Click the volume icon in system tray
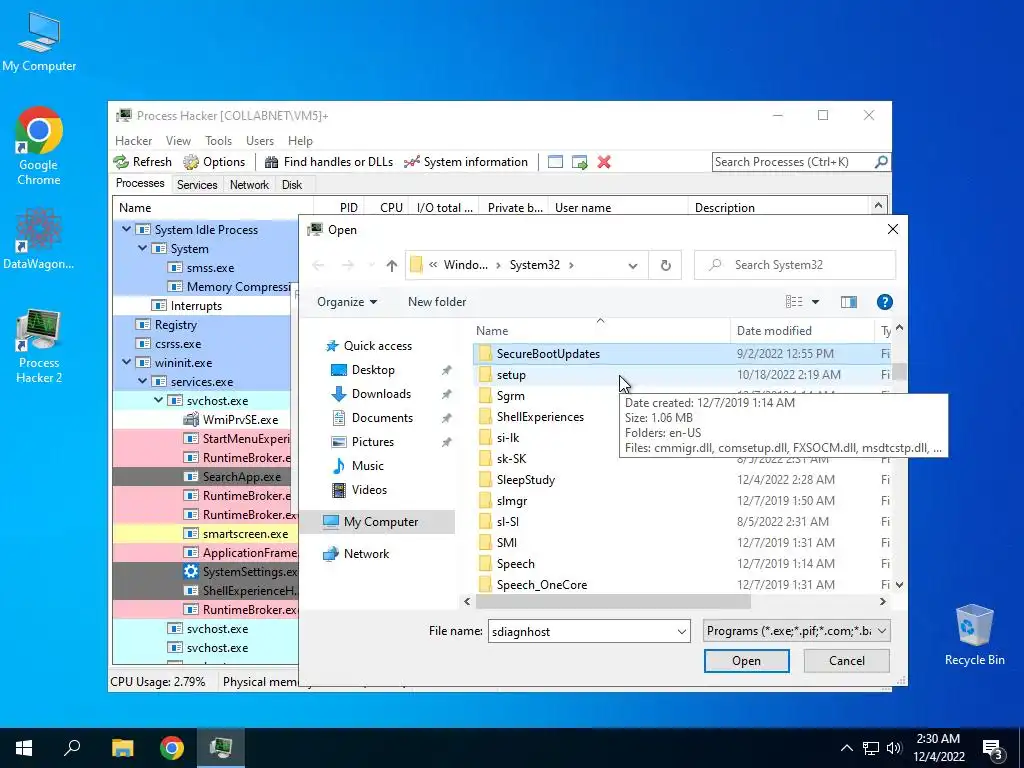The image size is (1024, 768). (894, 748)
